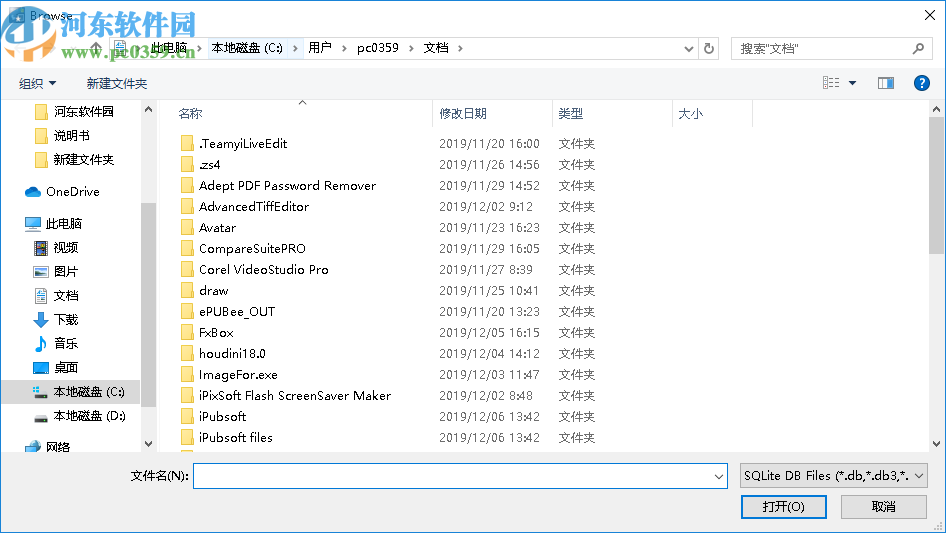Select 音乐 music in sidebar
Image resolution: width=946 pixels, height=533 pixels.
point(56,343)
